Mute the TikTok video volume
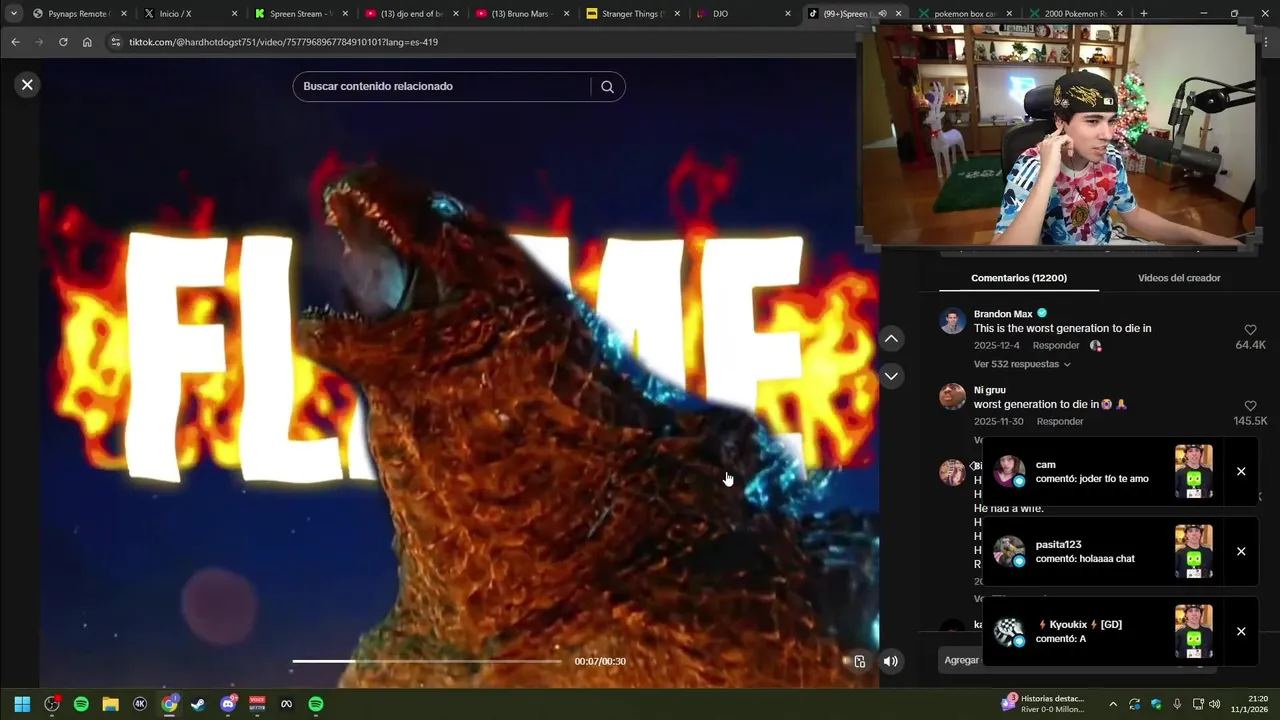 [x=890, y=661]
